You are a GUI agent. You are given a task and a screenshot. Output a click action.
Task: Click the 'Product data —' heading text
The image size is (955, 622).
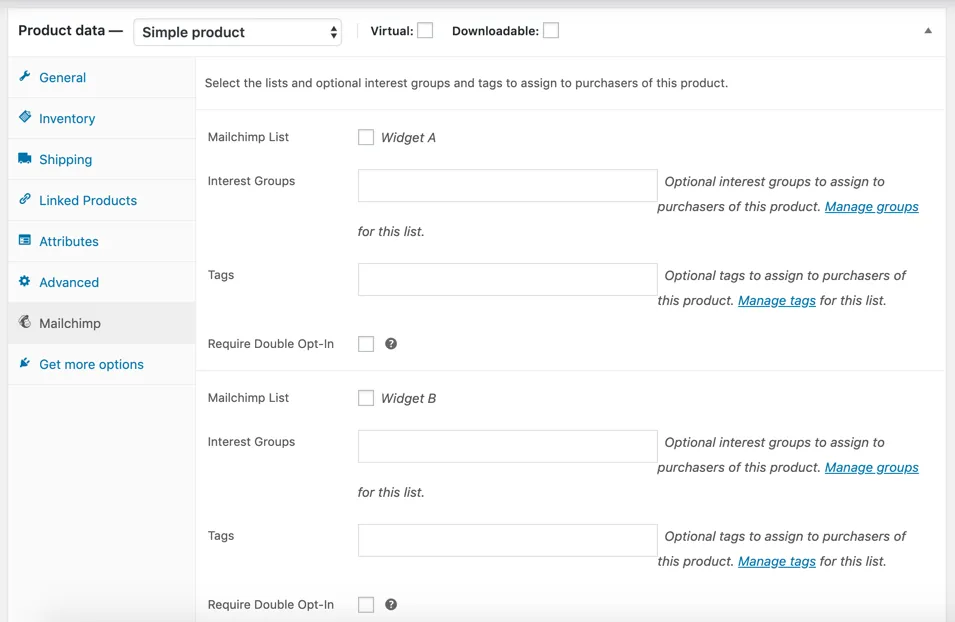point(71,30)
